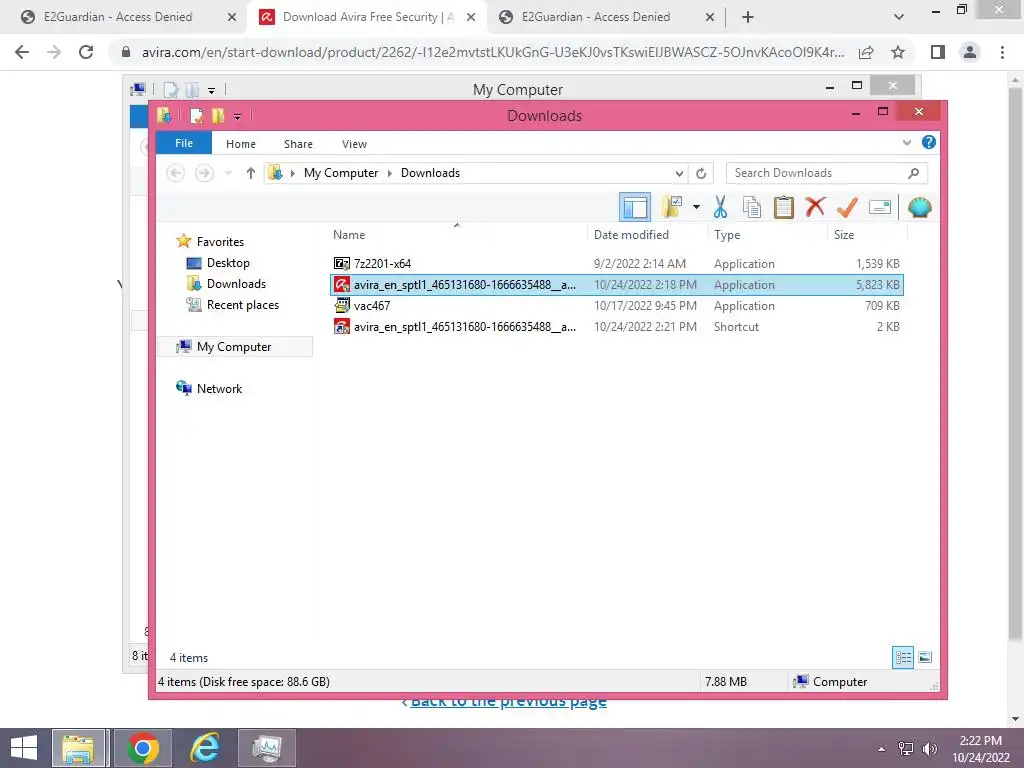Click the search magnifier icon
Viewport: 1024px width, 768px height.
coord(914,173)
